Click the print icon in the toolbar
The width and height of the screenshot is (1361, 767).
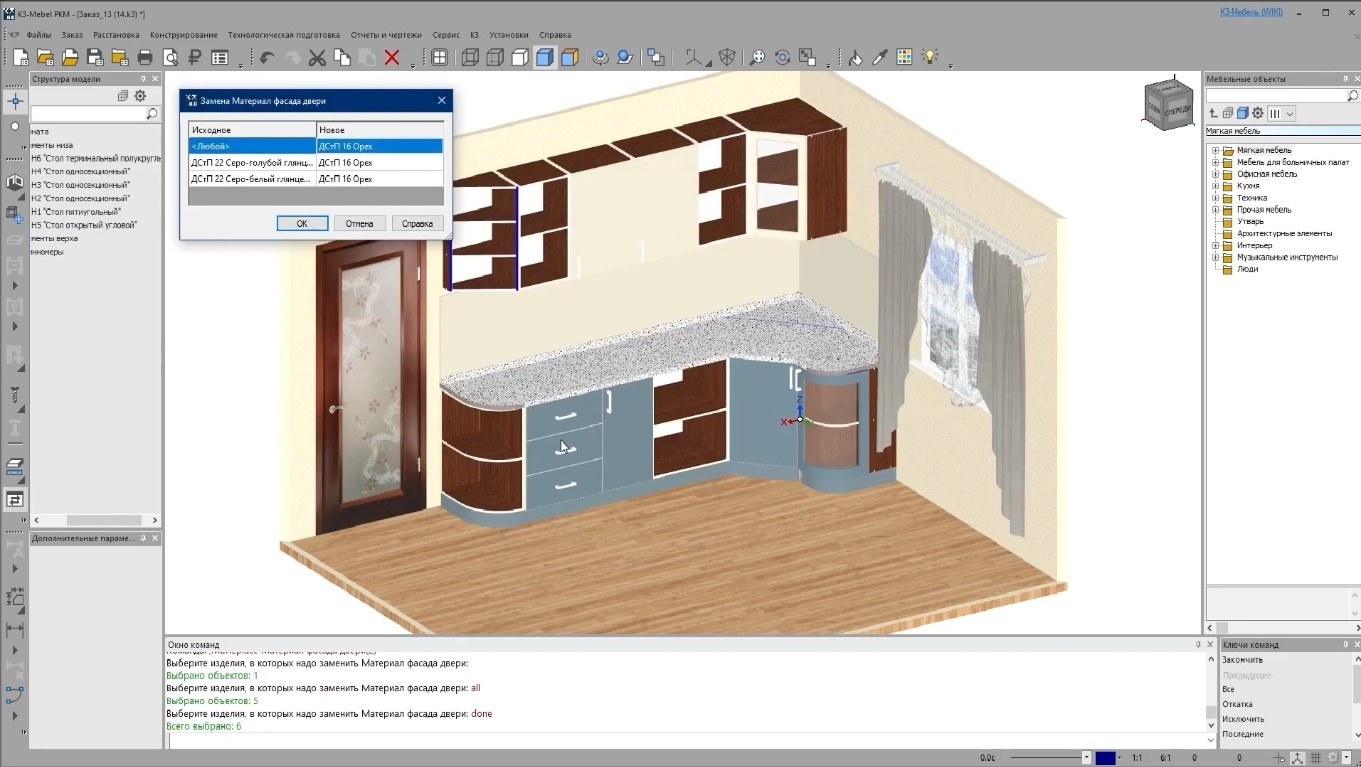click(145, 58)
